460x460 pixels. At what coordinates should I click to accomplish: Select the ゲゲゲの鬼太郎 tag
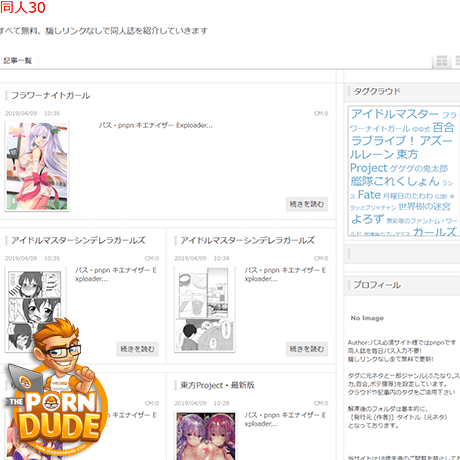tap(419, 169)
